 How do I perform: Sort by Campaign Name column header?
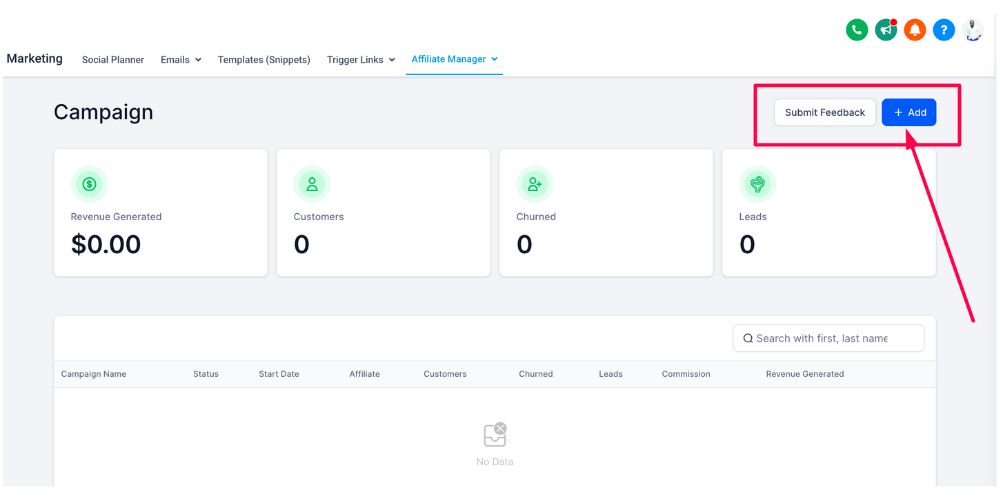[93, 374]
